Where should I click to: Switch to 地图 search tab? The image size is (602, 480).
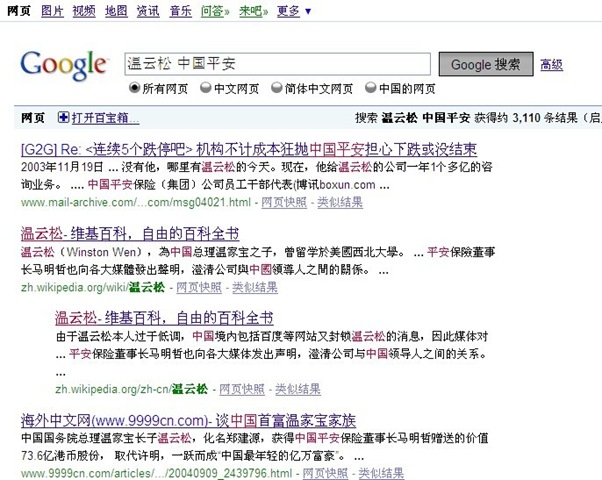point(116,11)
